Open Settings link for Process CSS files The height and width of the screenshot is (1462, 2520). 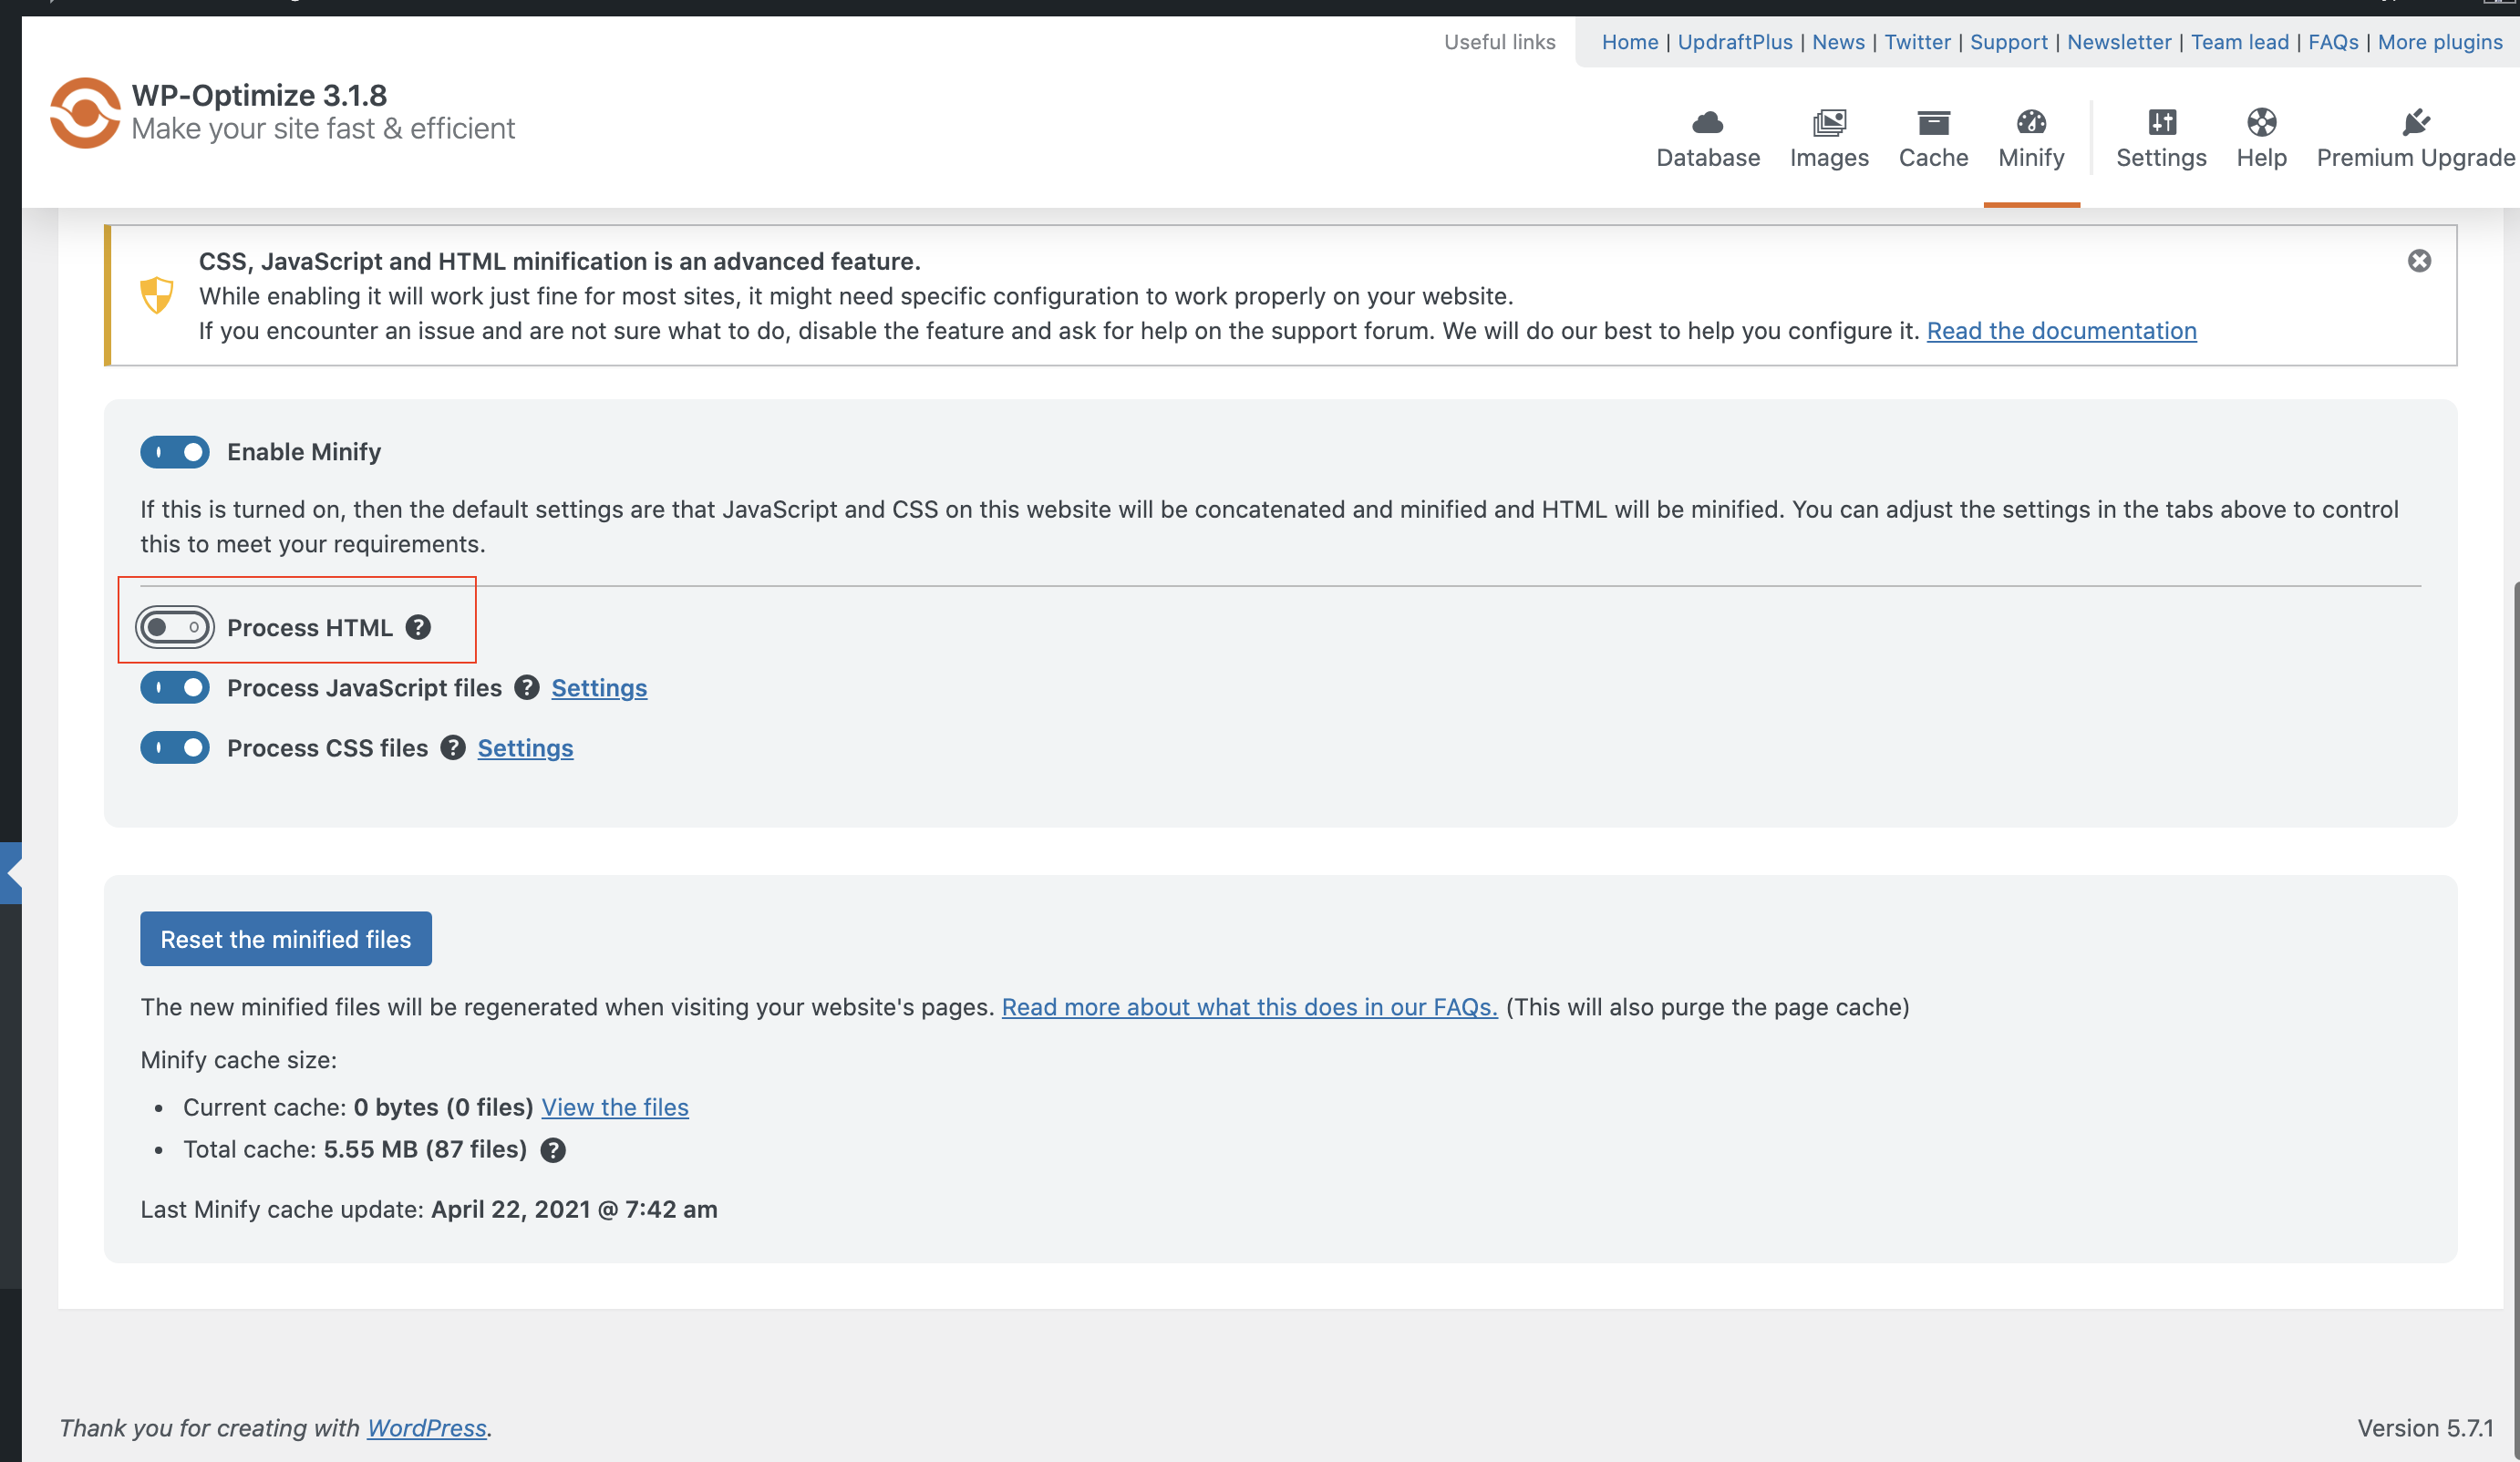click(525, 748)
